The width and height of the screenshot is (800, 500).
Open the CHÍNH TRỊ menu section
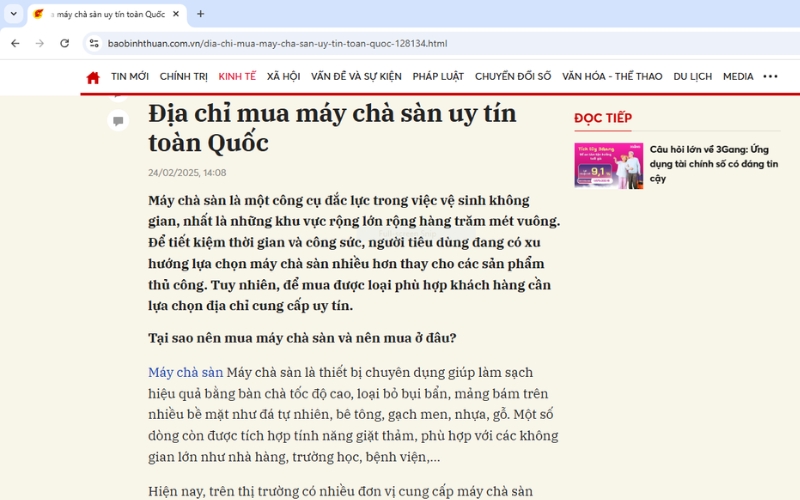(184, 77)
